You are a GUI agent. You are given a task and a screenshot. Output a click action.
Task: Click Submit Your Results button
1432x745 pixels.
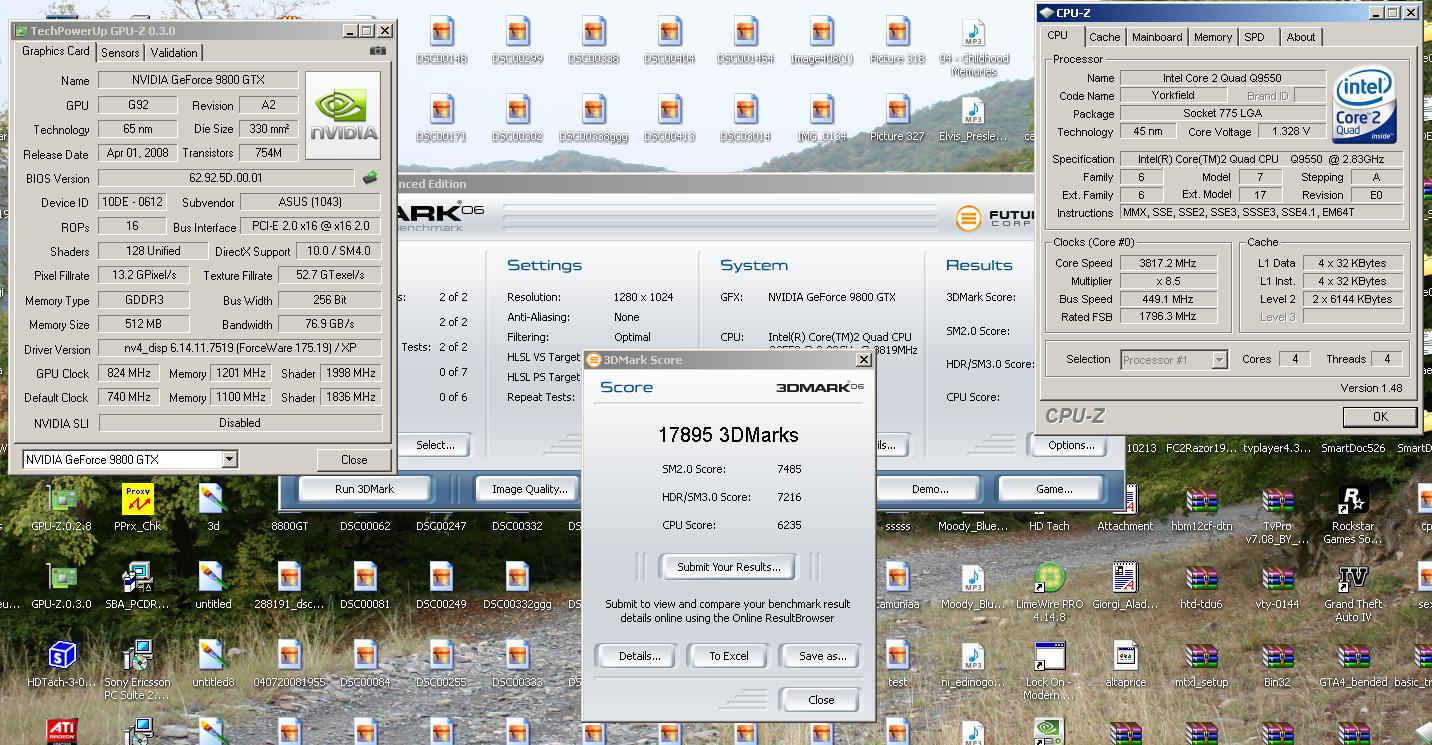(729, 567)
